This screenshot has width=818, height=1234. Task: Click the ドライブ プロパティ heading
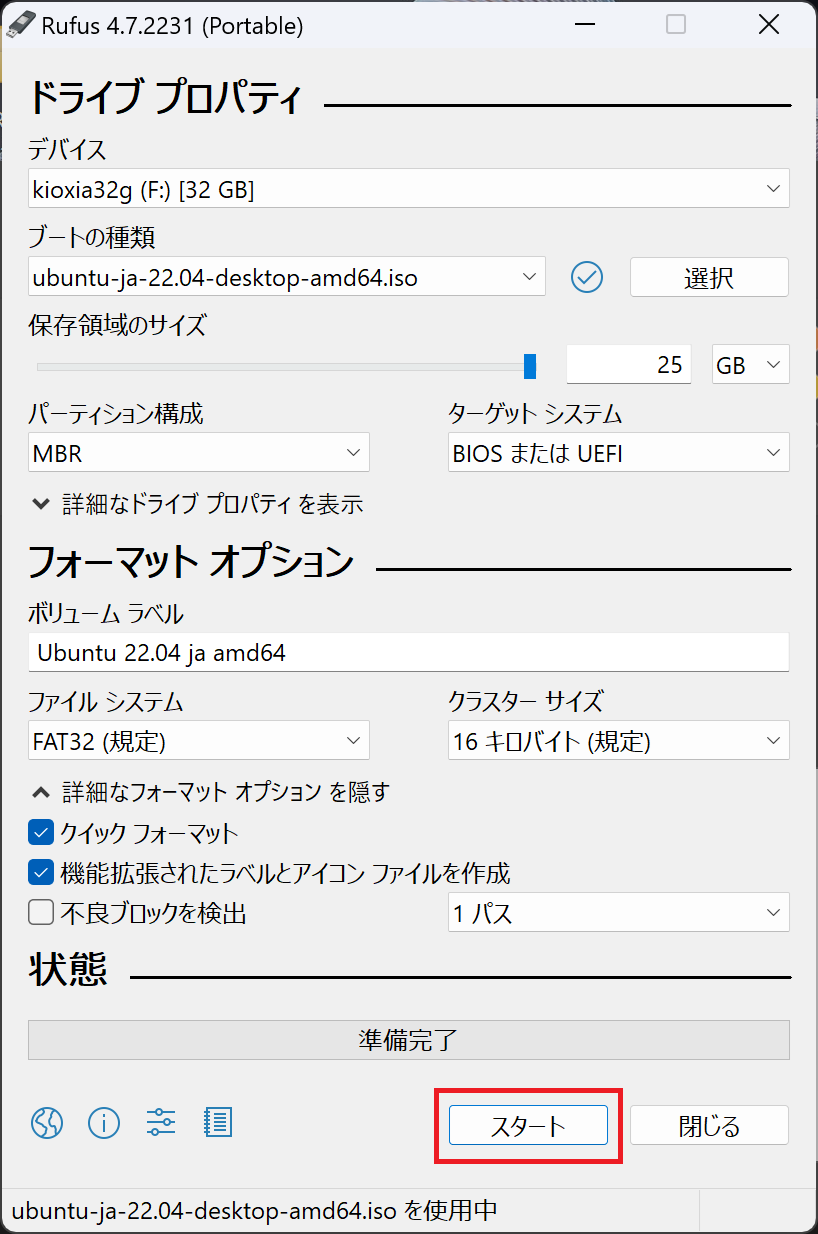pos(164,98)
